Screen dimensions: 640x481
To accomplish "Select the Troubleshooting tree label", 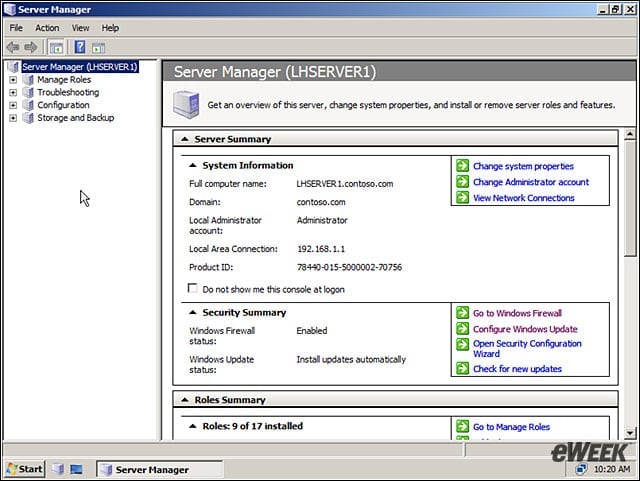I will [x=68, y=92].
